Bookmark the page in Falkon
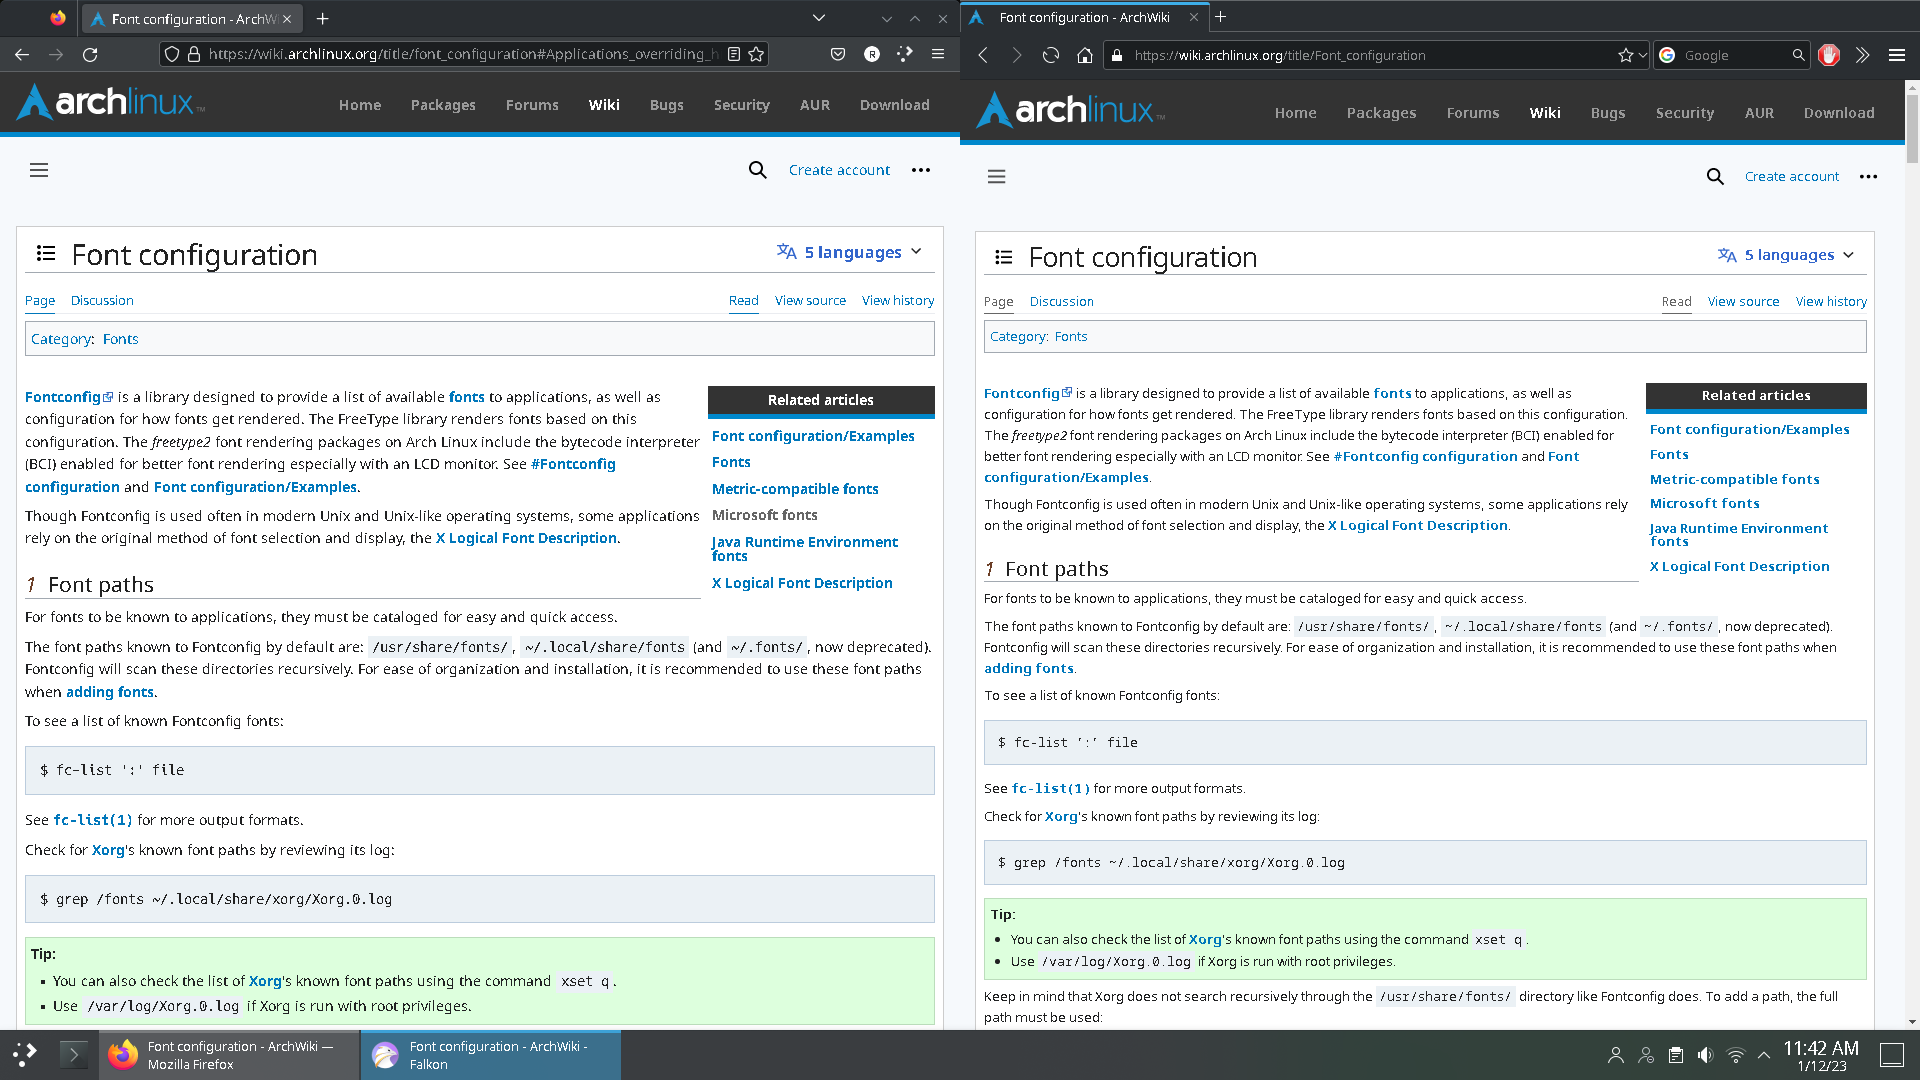Viewport: 1920px width, 1080px height. point(1626,55)
